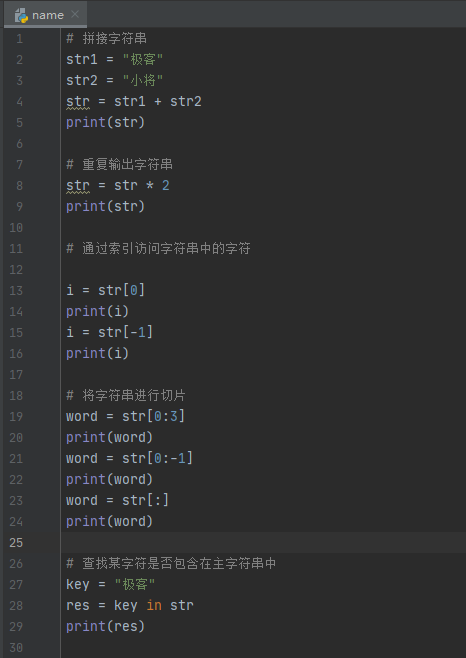466x658 pixels.
Task: Select the name file tab
Action: [45, 15]
